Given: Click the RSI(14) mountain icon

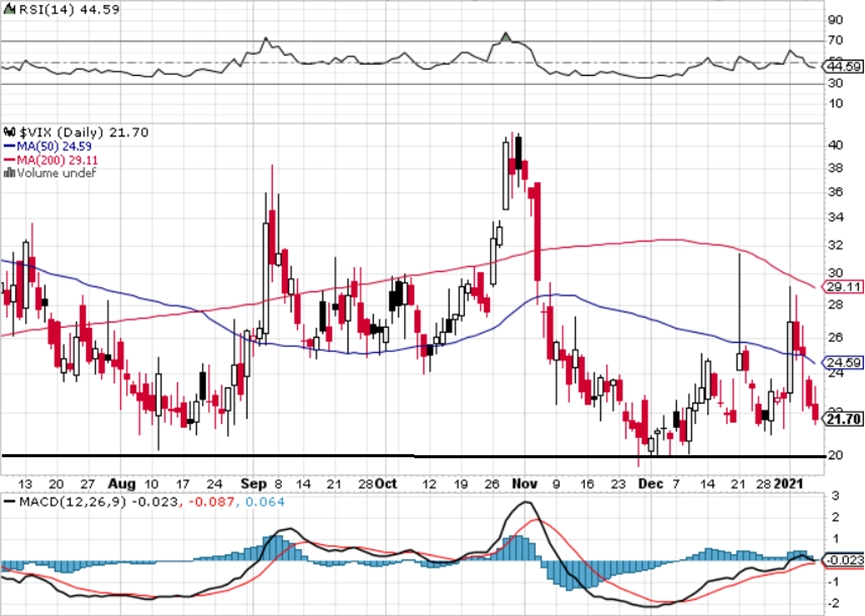Looking at the screenshot, I should [x=9, y=9].
